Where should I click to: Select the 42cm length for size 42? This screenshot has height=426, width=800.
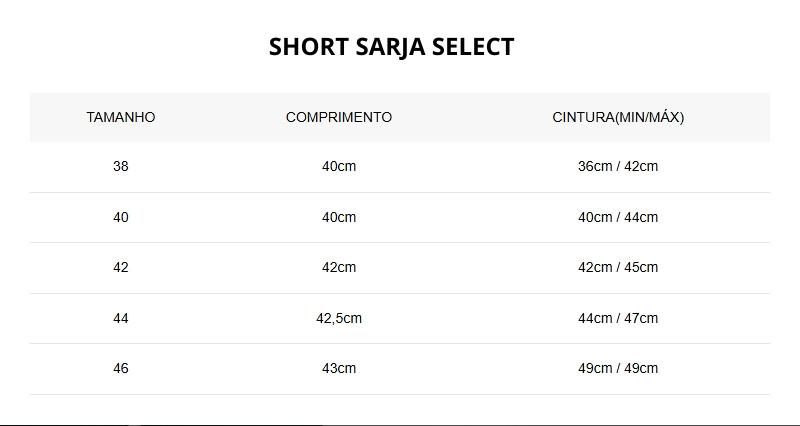tap(339, 267)
